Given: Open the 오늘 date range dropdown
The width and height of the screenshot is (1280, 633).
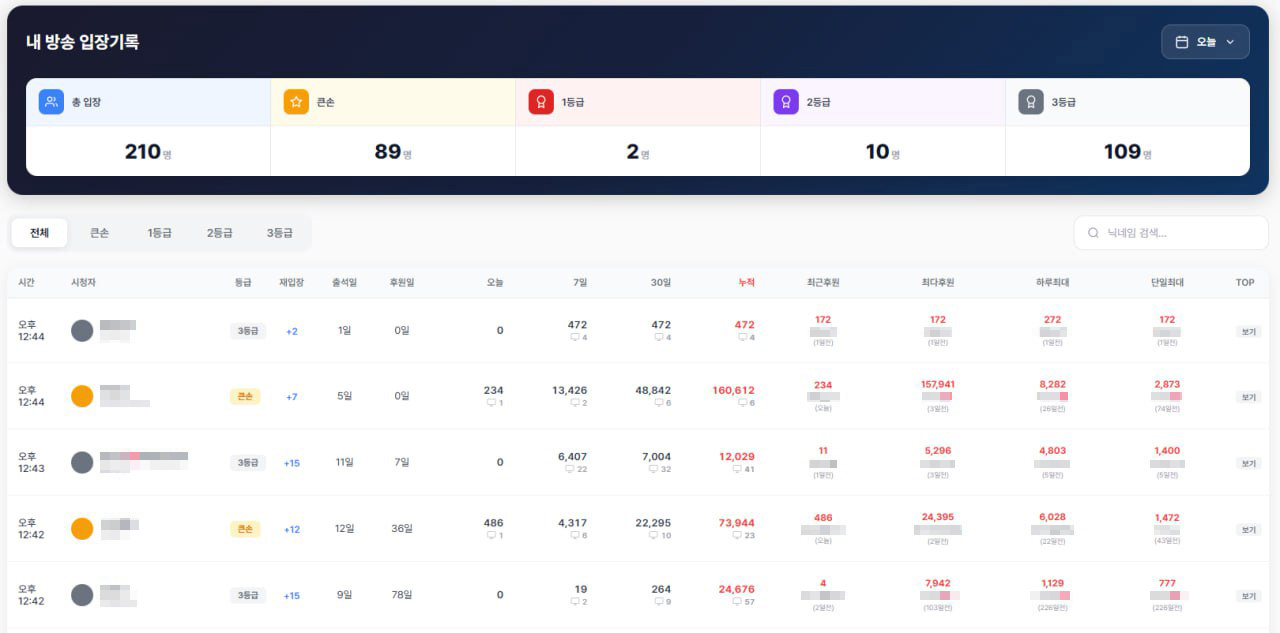Looking at the screenshot, I should pos(1205,41).
